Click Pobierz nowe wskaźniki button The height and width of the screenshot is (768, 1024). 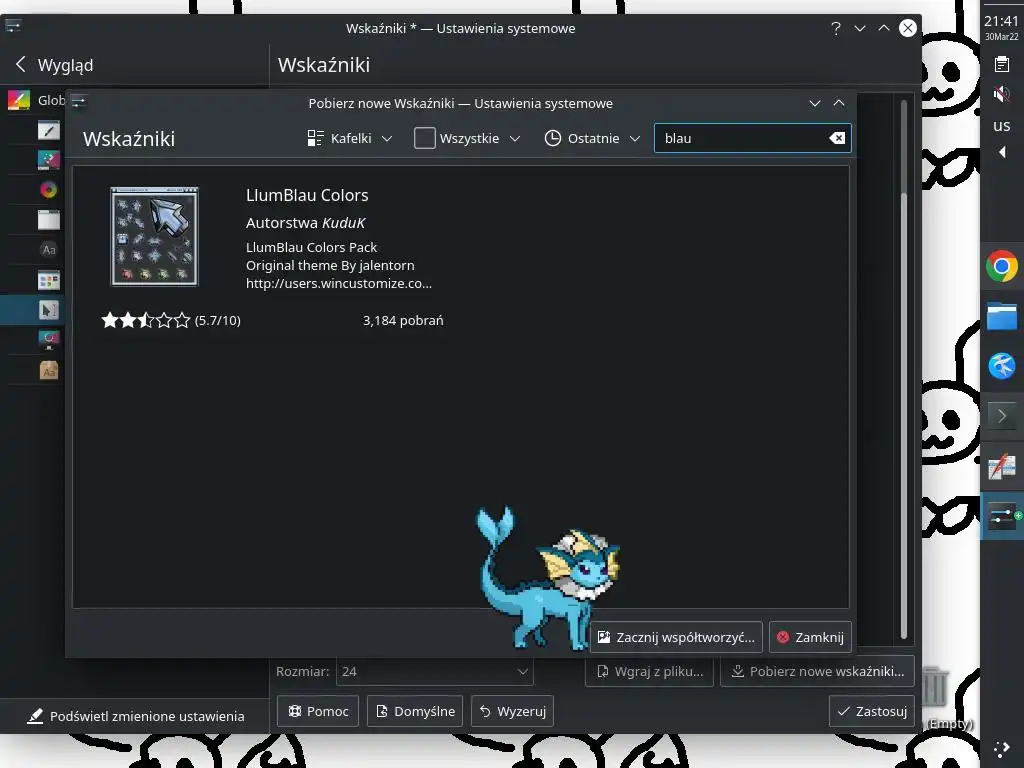(817, 671)
